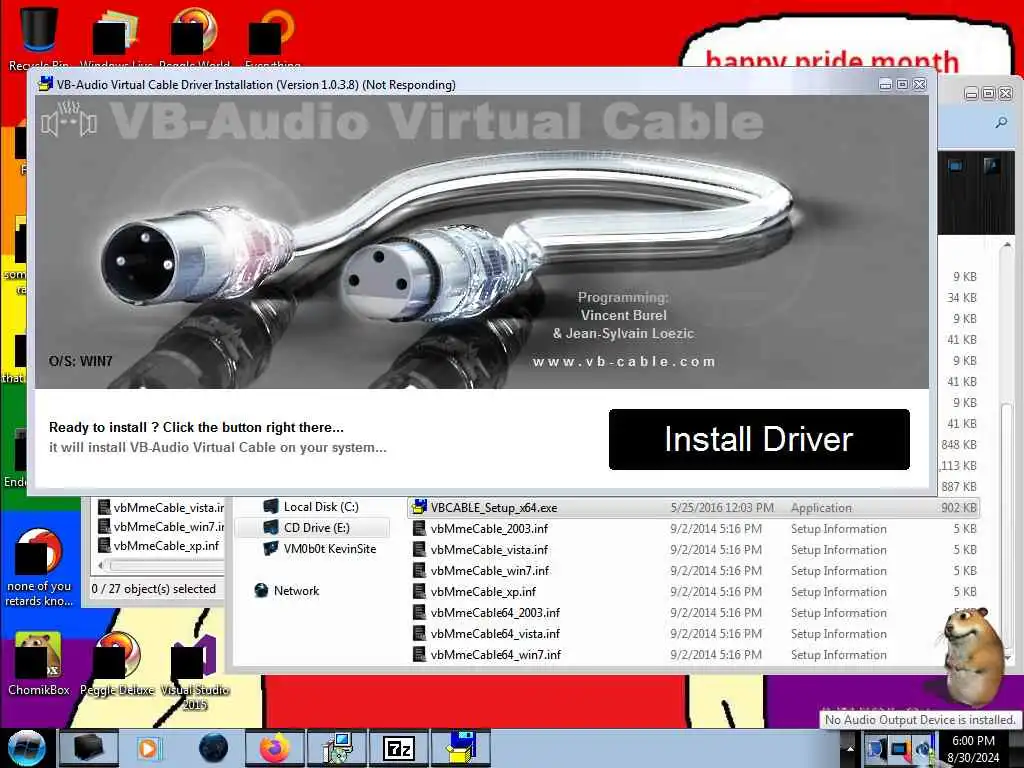Click the 5/25/2016 12:03 PM date cell
Viewport: 1024px width, 768px height.
coord(722,507)
